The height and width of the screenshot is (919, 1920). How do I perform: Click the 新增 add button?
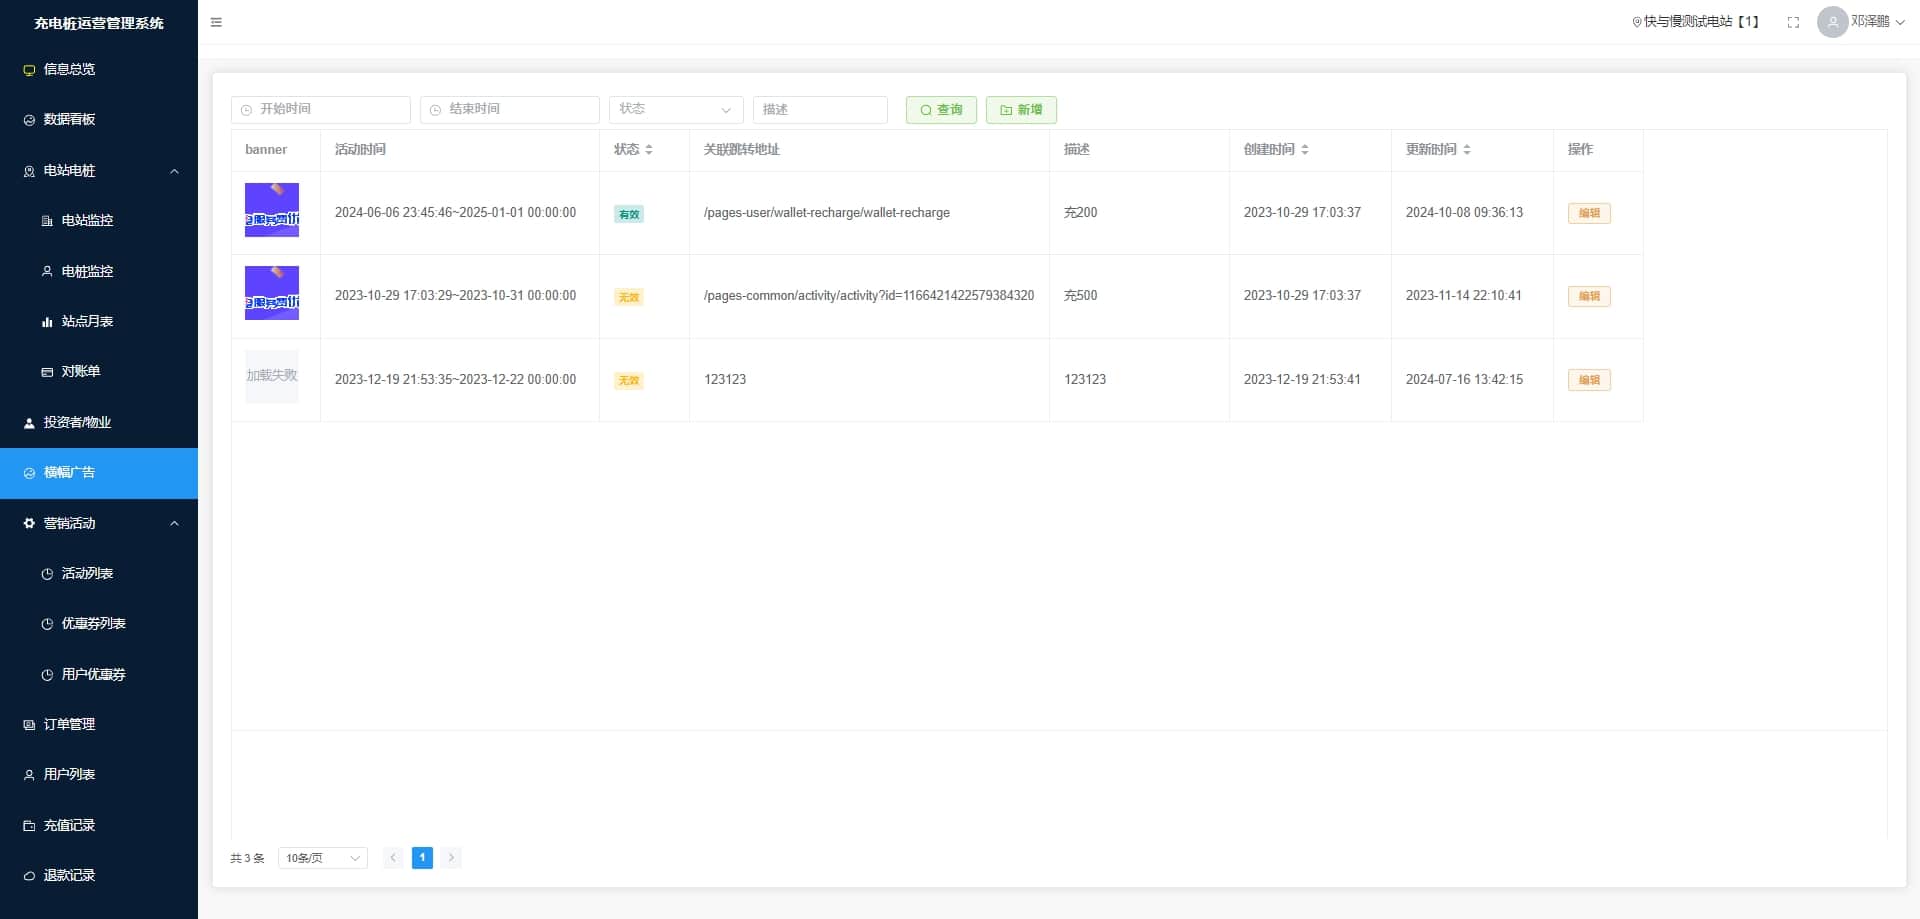1021,110
